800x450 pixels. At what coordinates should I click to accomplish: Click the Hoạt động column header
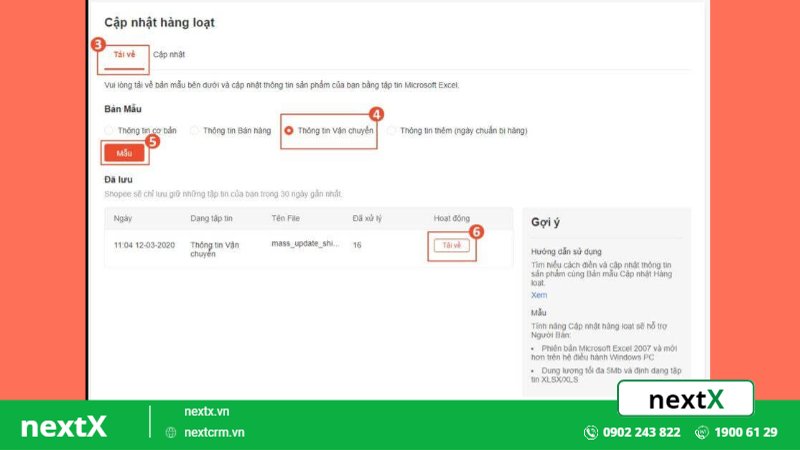click(452, 218)
